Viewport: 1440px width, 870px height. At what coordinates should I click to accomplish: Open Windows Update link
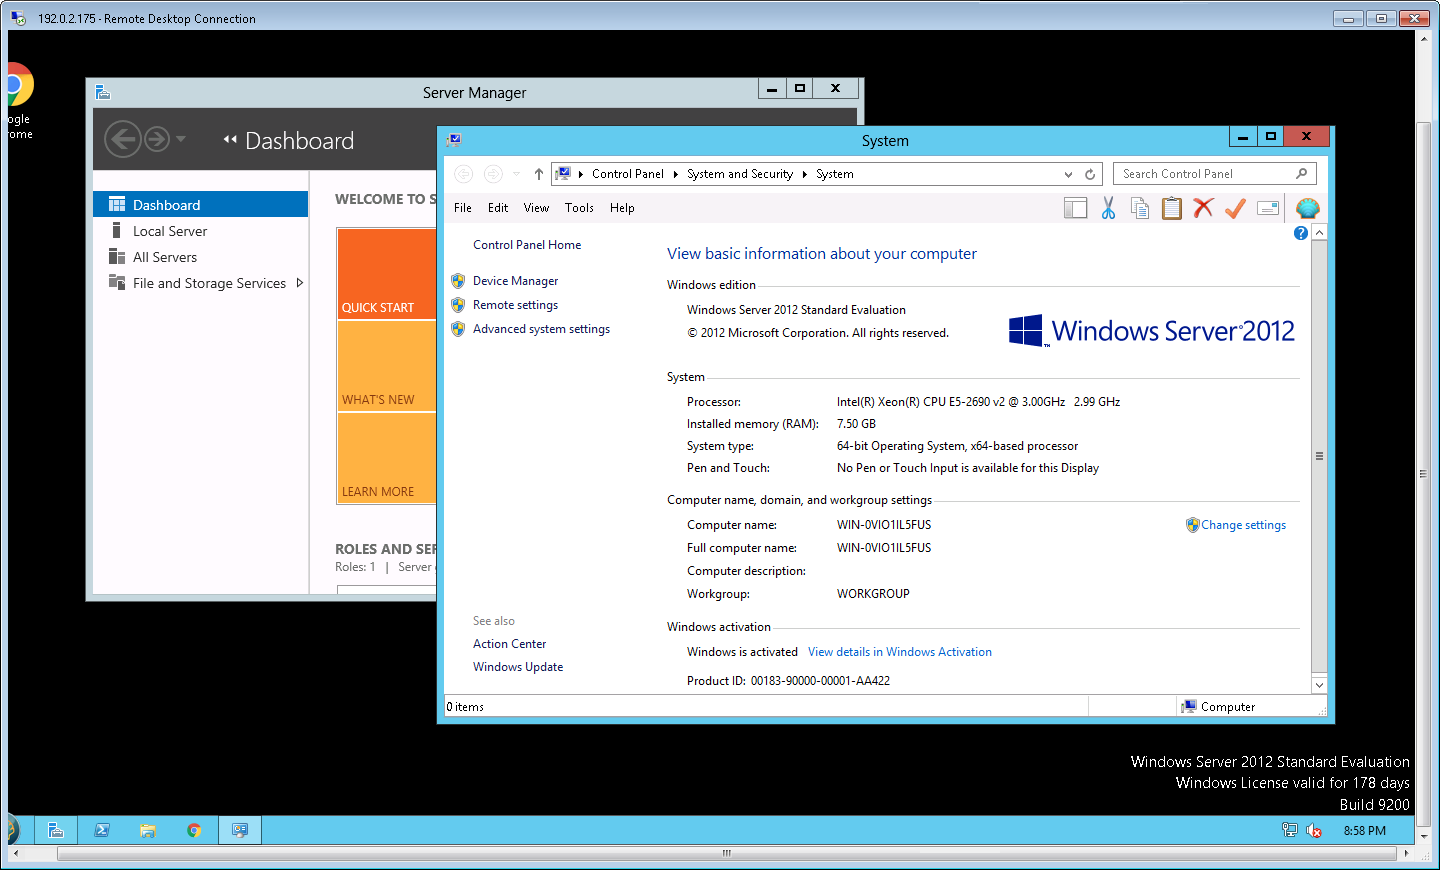click(518, 667)
